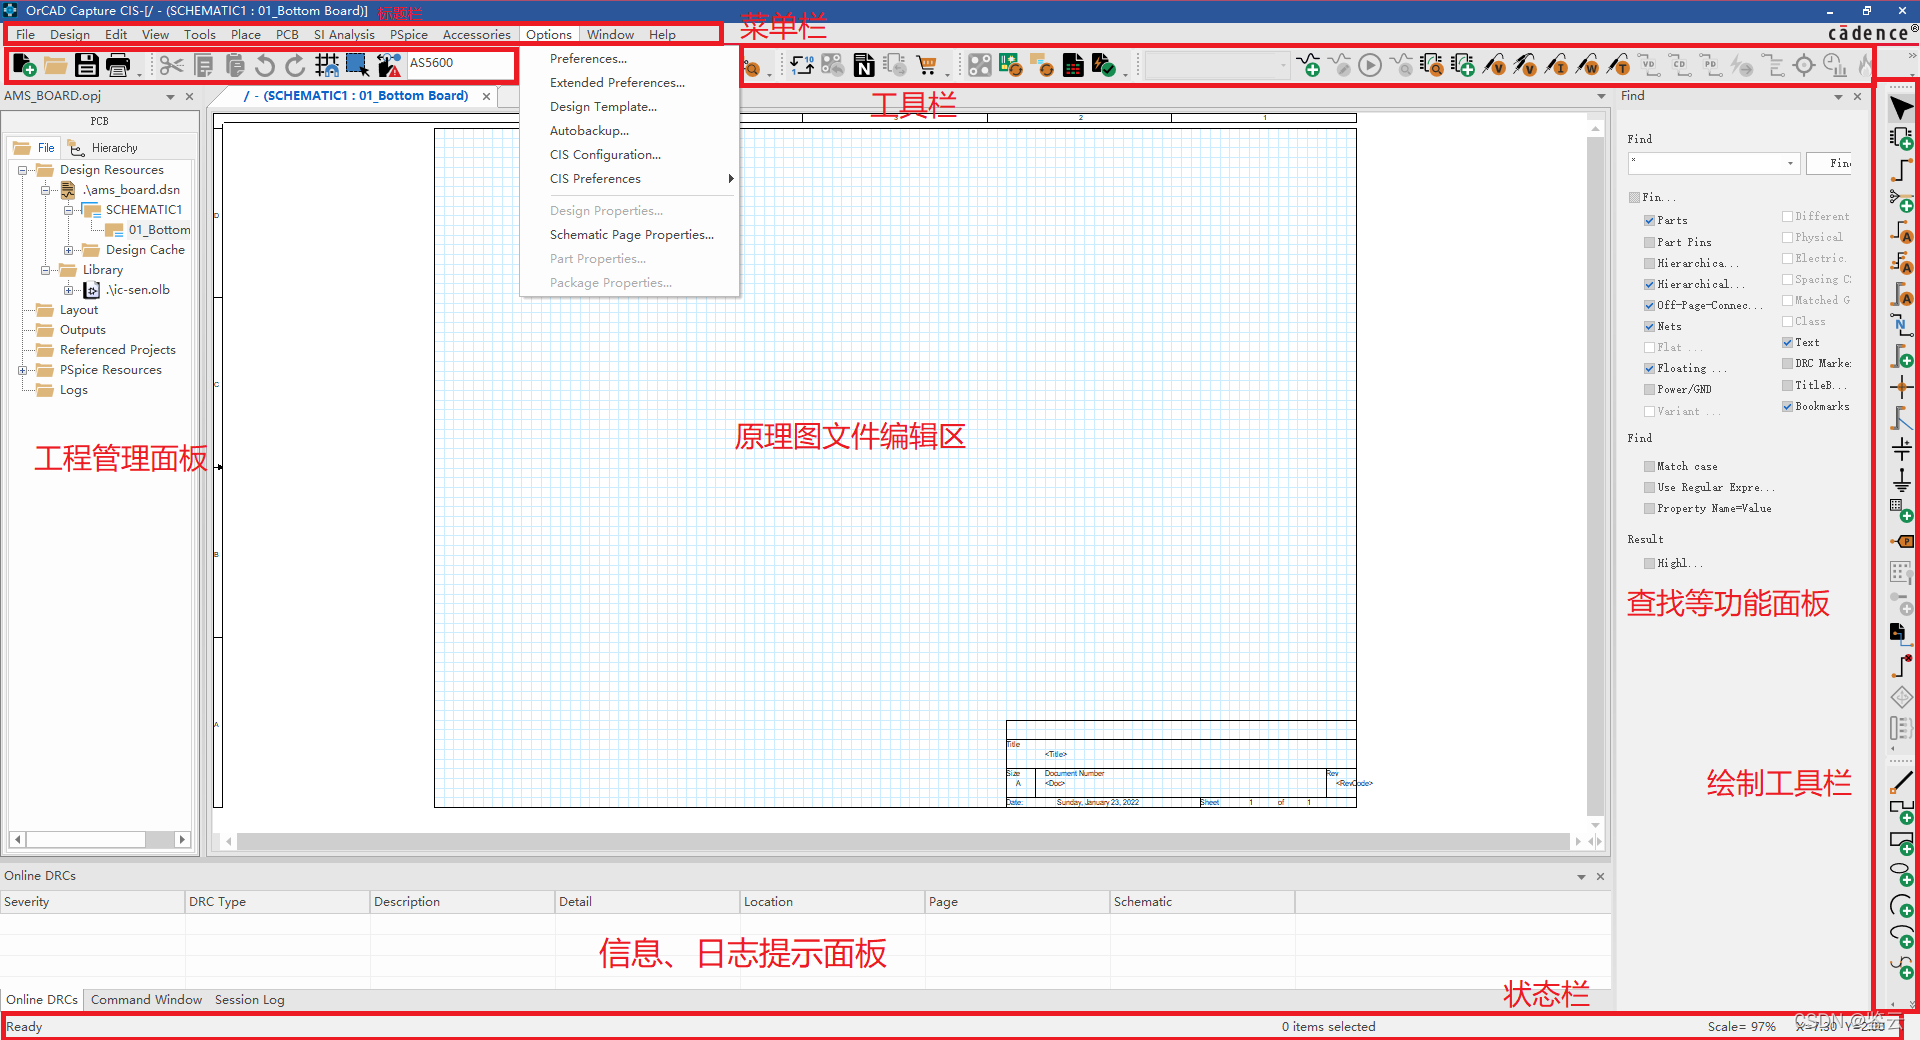Click the Print icon in toolbar
This screenshot has width=1920, height=1040.
[x=118, y=66]
